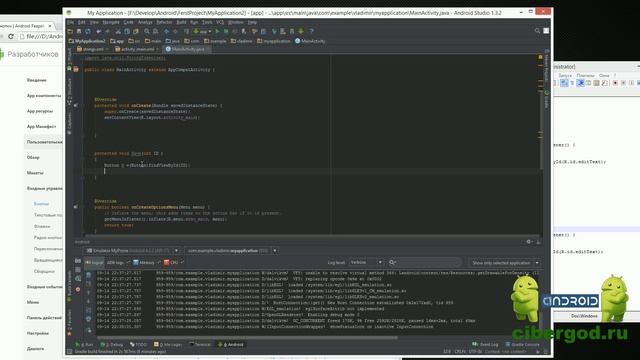Click the Make Project toolbar icon
Screen dimensions: 640x360
(x=187, y=31)
